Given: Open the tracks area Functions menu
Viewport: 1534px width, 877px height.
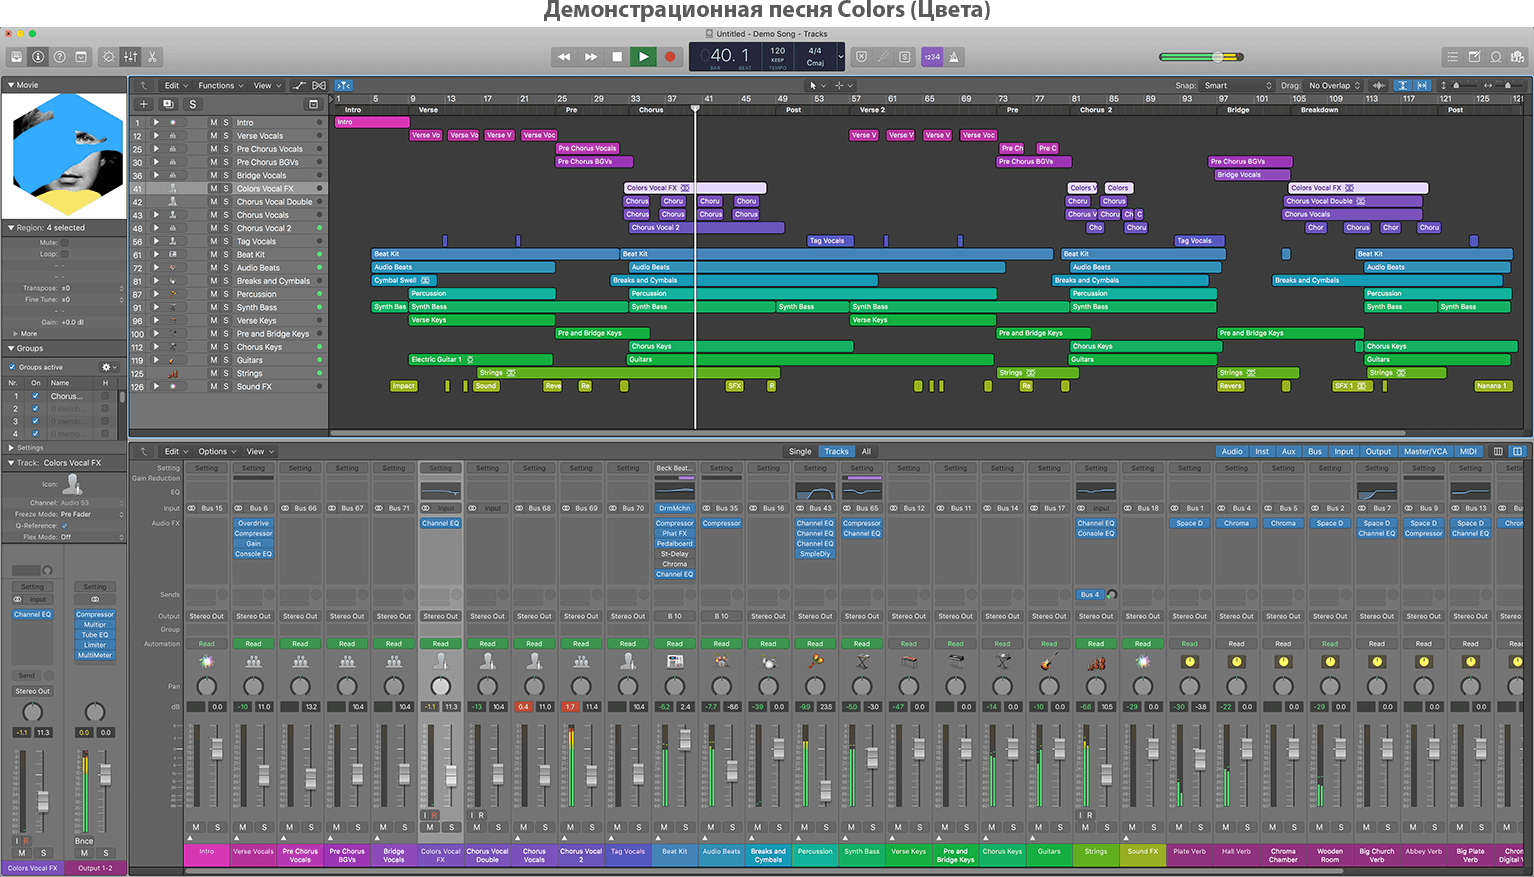Looking at the screenshot, I should pyautogui.click(x=220, y=86).
